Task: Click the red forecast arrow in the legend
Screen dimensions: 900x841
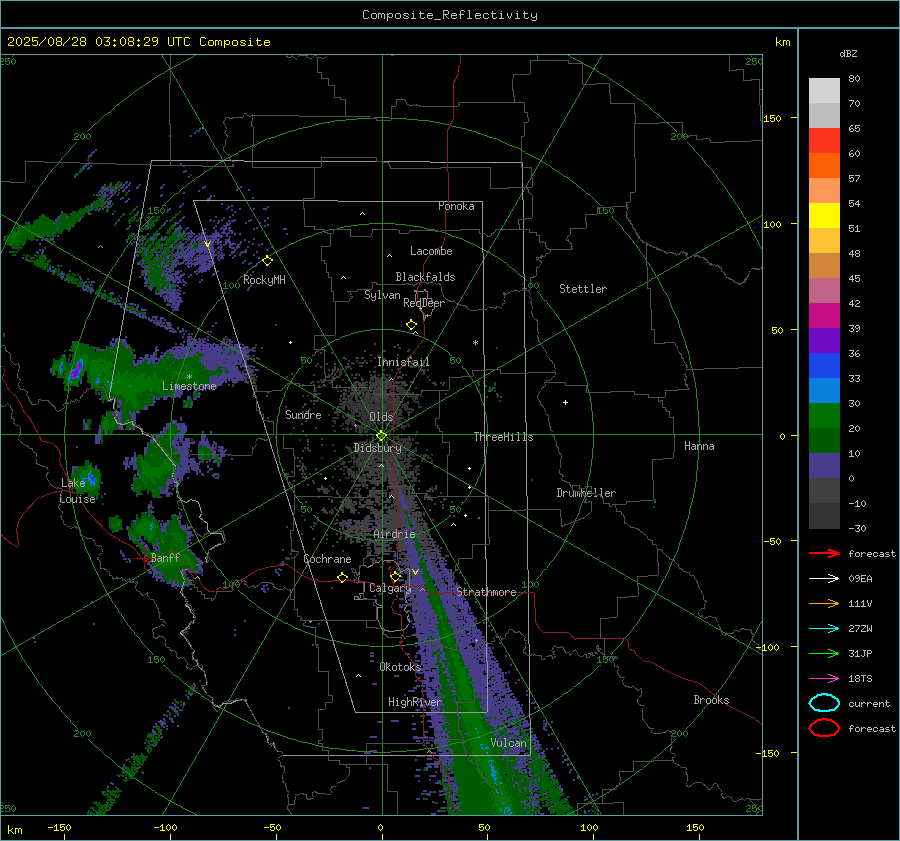Action: [x=824, y=553]
